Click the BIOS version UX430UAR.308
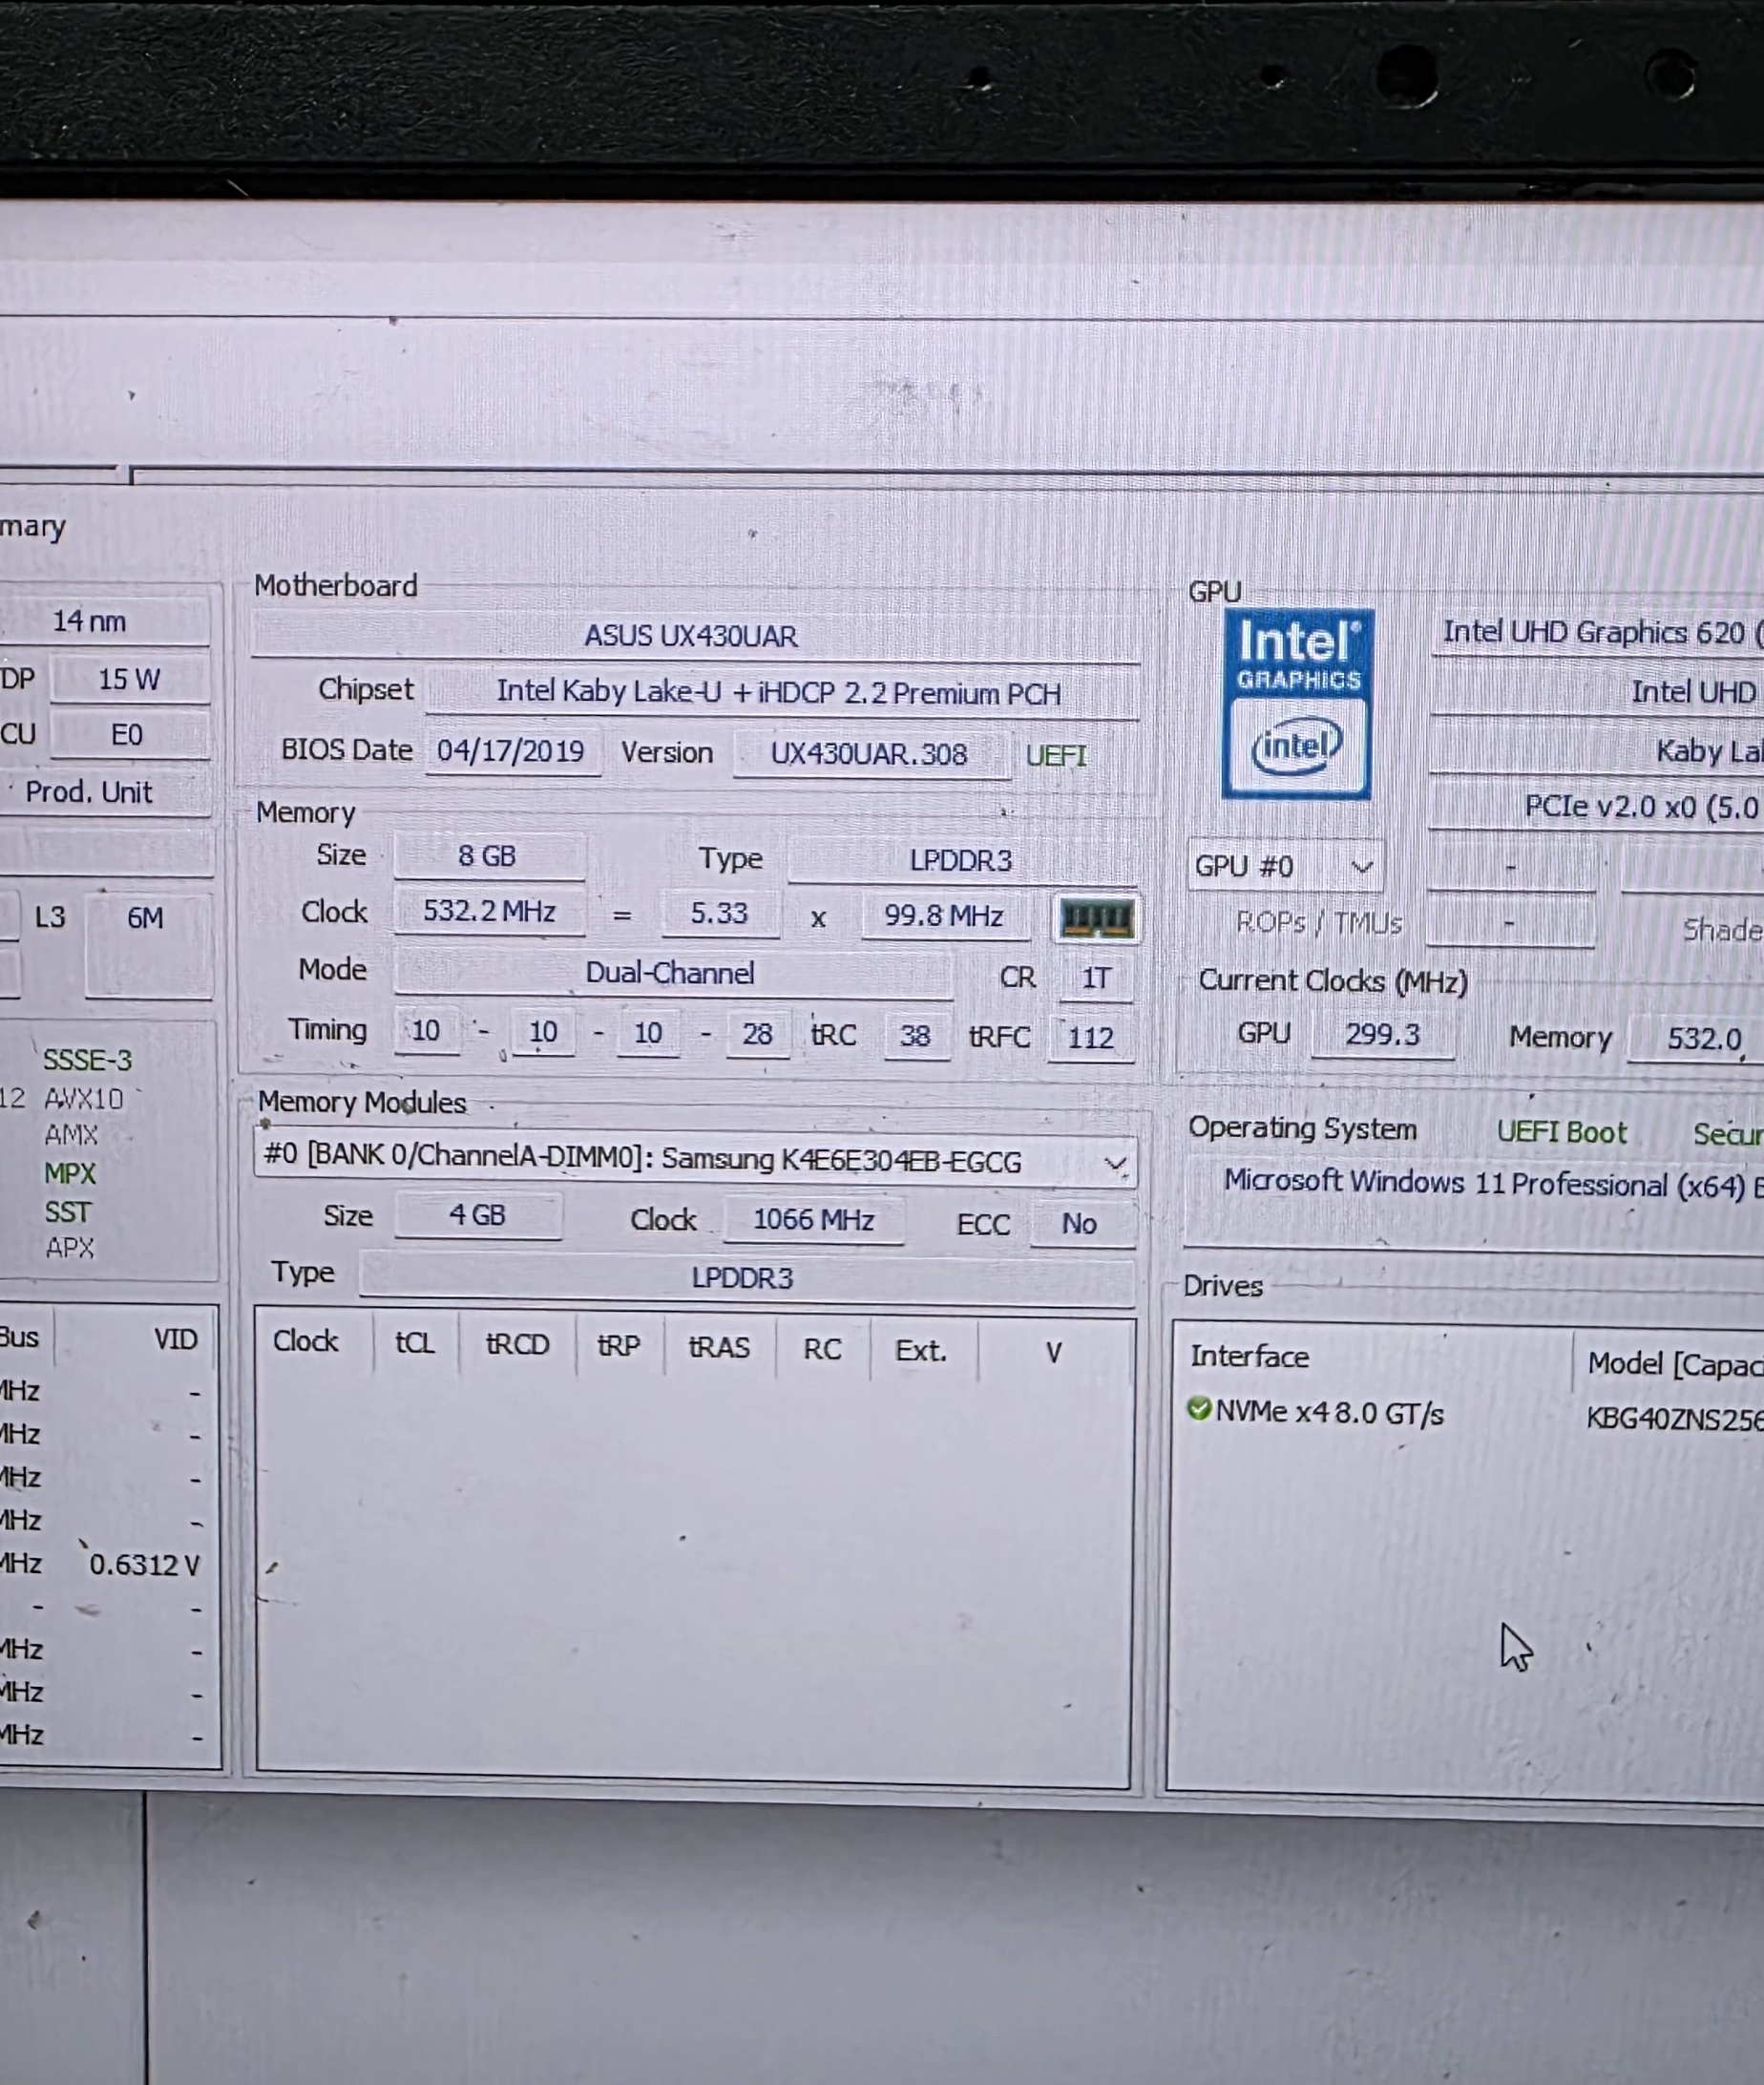Viewport: 1764px width, 2085px height. click(x=869, y=753)
